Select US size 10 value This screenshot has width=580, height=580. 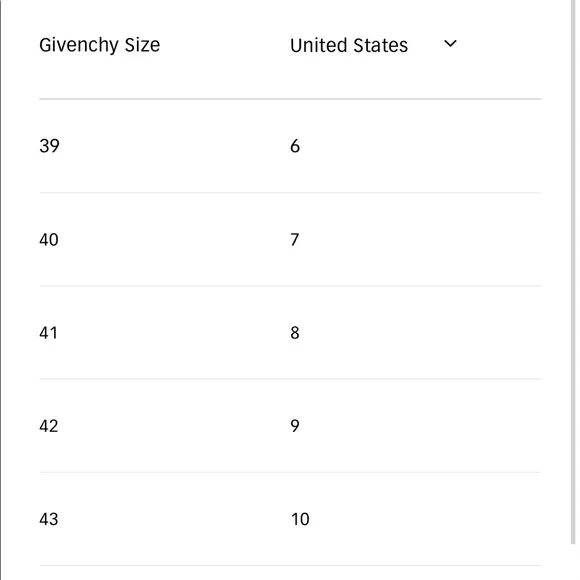tap(300, 519)
